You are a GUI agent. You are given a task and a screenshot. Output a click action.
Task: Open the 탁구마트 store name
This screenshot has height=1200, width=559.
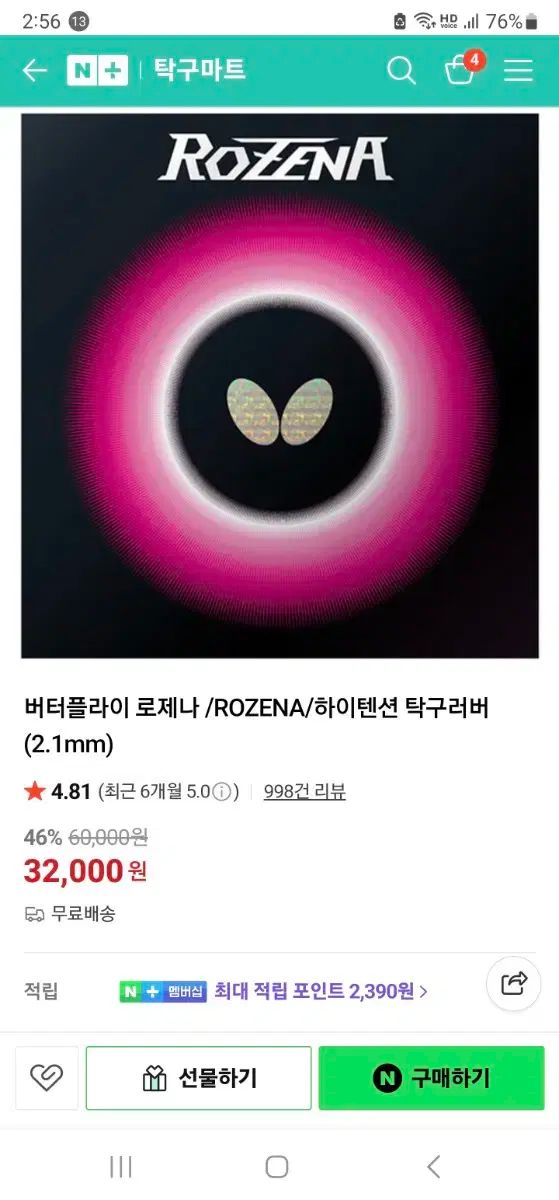tap(199, 70)
